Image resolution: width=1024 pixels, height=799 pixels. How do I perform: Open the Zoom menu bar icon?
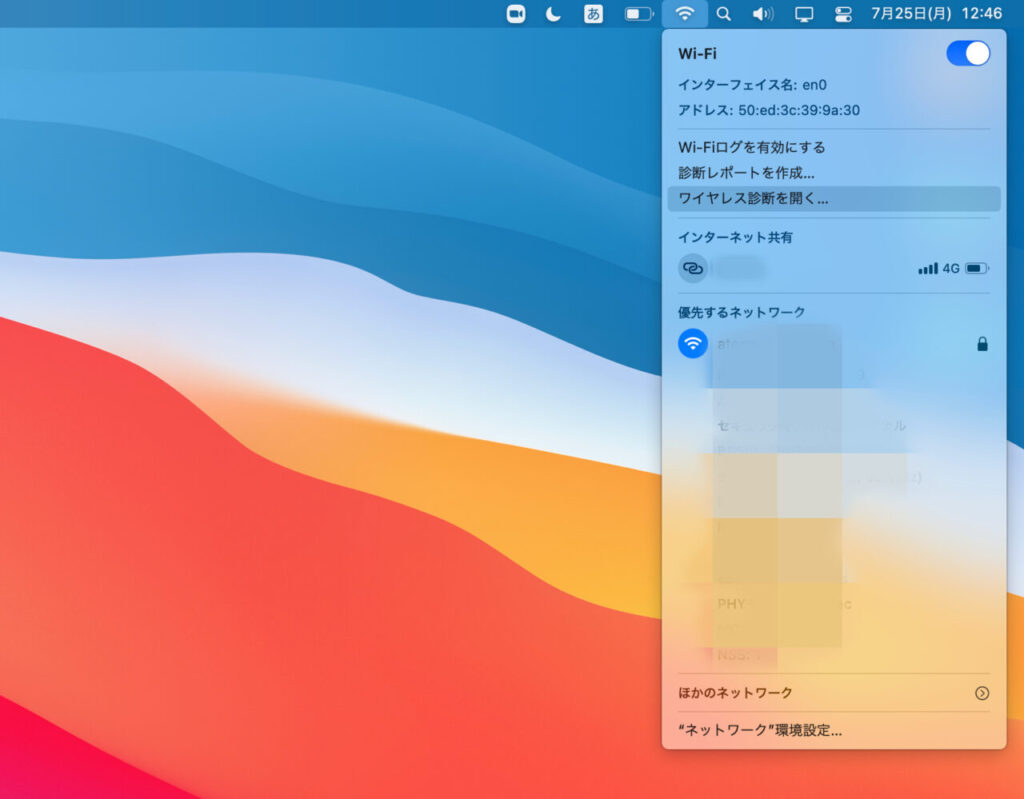(515, 14)
